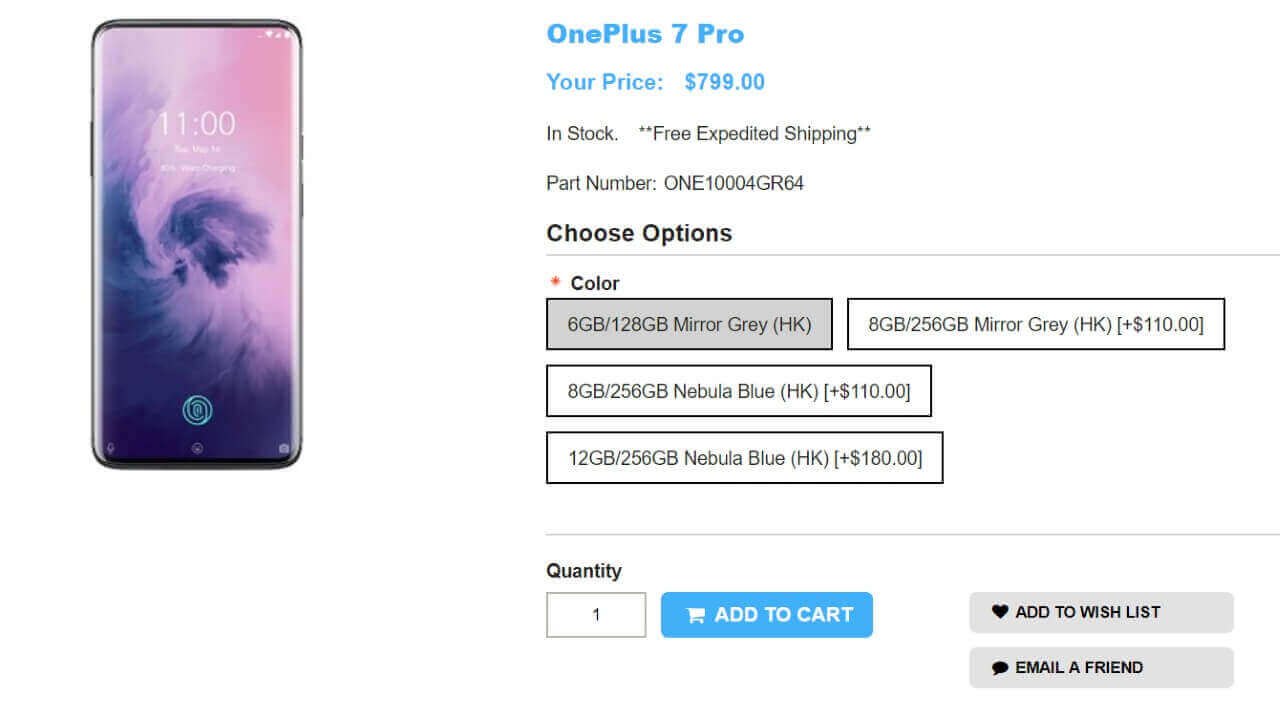The image size is (1280, 720).
Task: Click the status bar icons atop the phone screen
Action: click(x=278, y=37)
